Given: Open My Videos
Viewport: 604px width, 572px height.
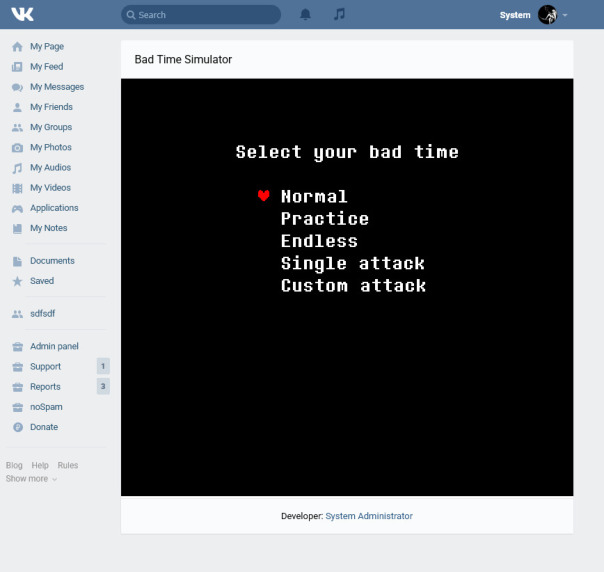Looking at the screenshot, I should click(x=50, y=188).
